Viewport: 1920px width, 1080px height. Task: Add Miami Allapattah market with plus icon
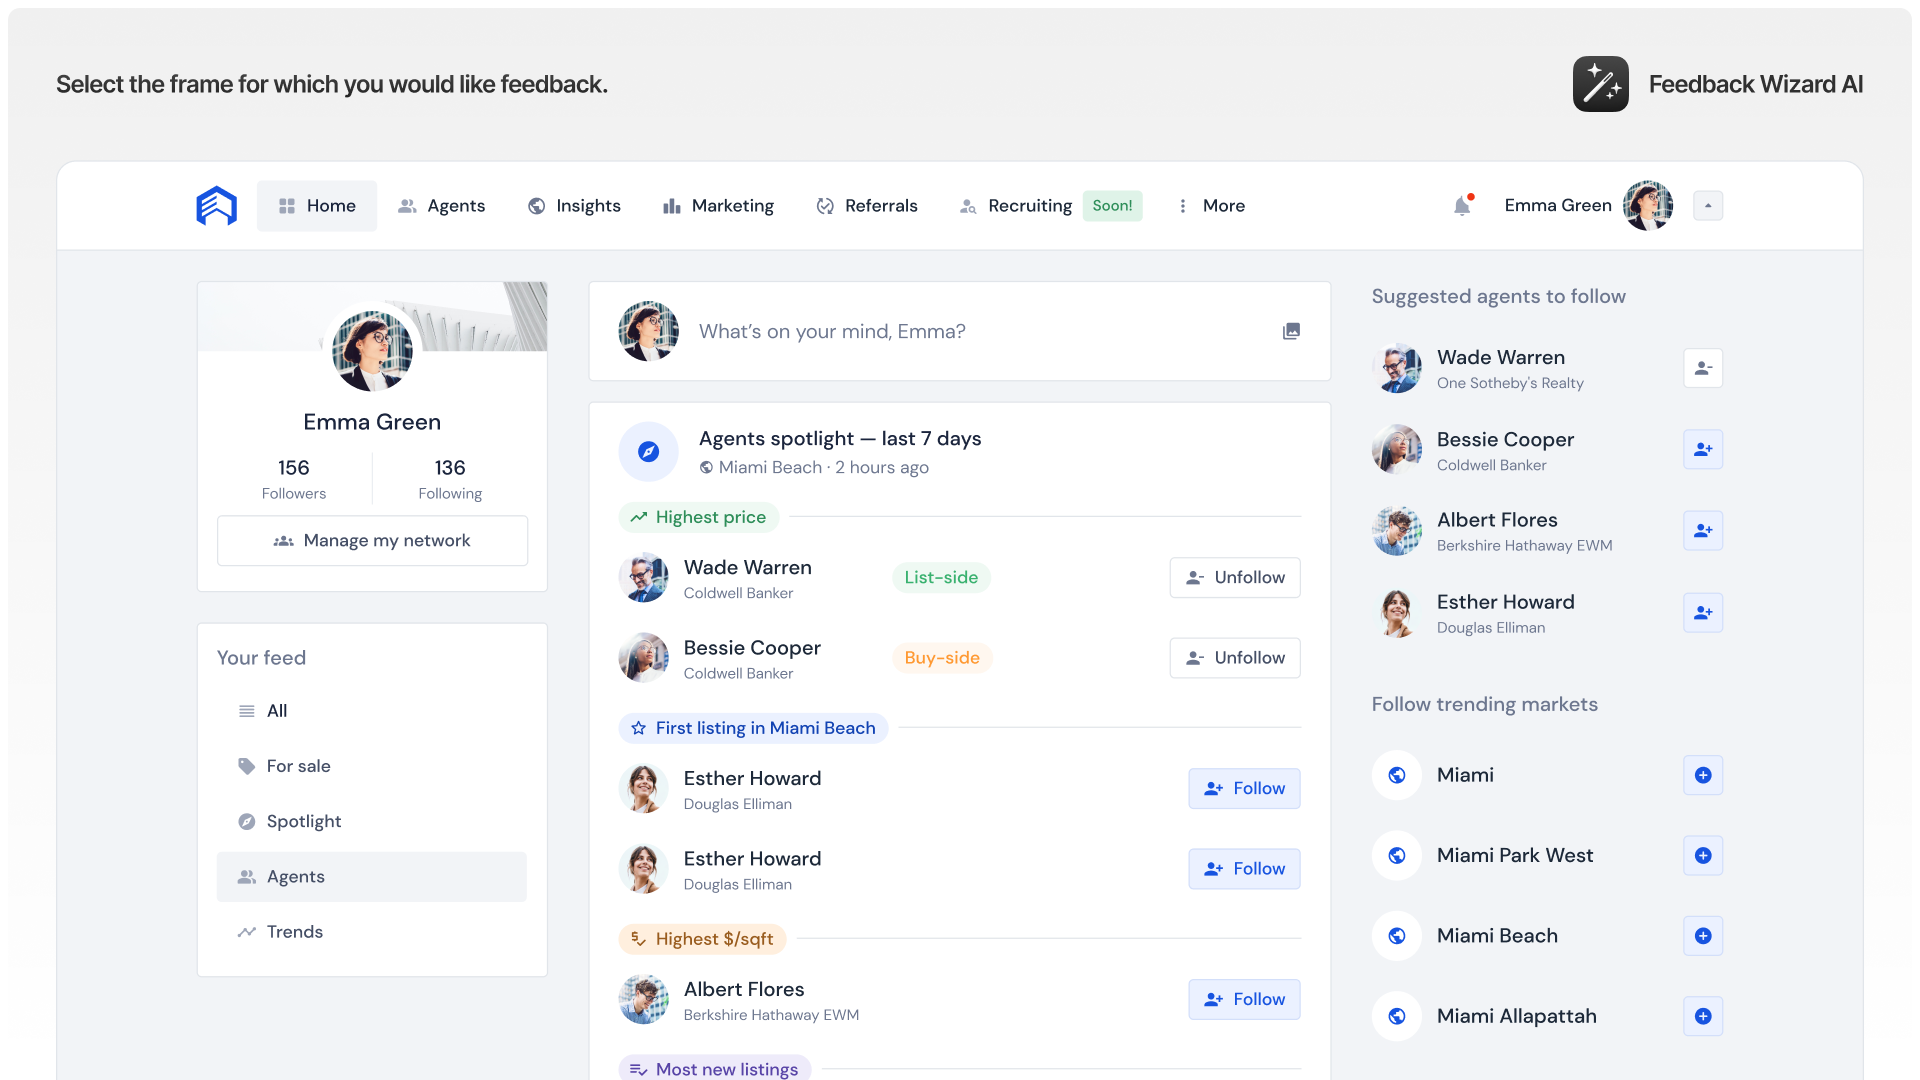tap(1703, 1016)
